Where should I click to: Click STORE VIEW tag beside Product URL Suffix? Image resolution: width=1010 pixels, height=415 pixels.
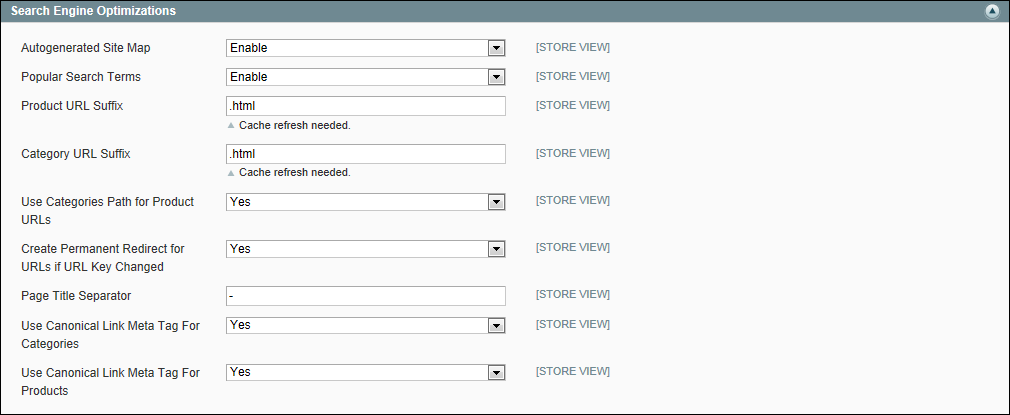click(573, 105)
